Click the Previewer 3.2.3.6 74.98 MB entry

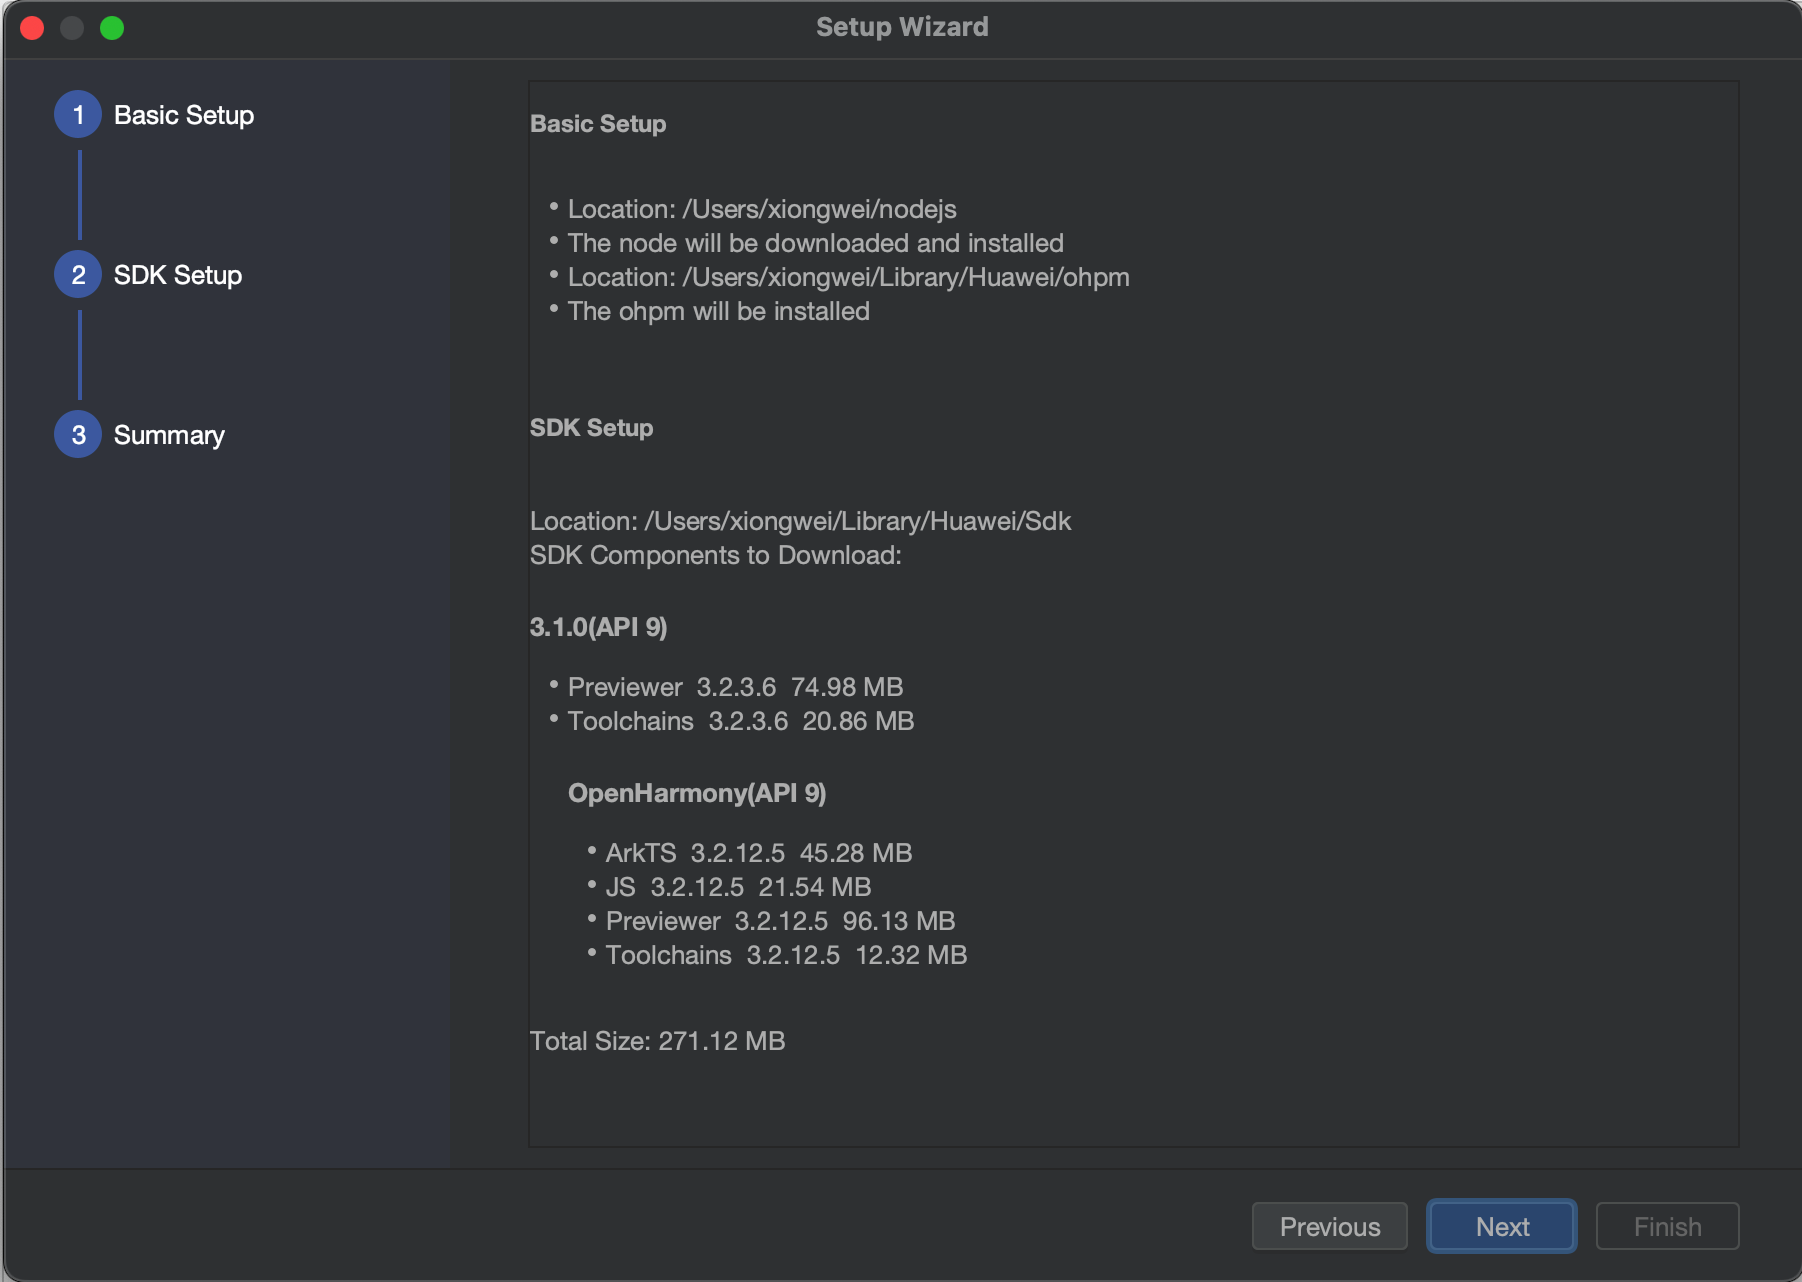coord(735,687)
